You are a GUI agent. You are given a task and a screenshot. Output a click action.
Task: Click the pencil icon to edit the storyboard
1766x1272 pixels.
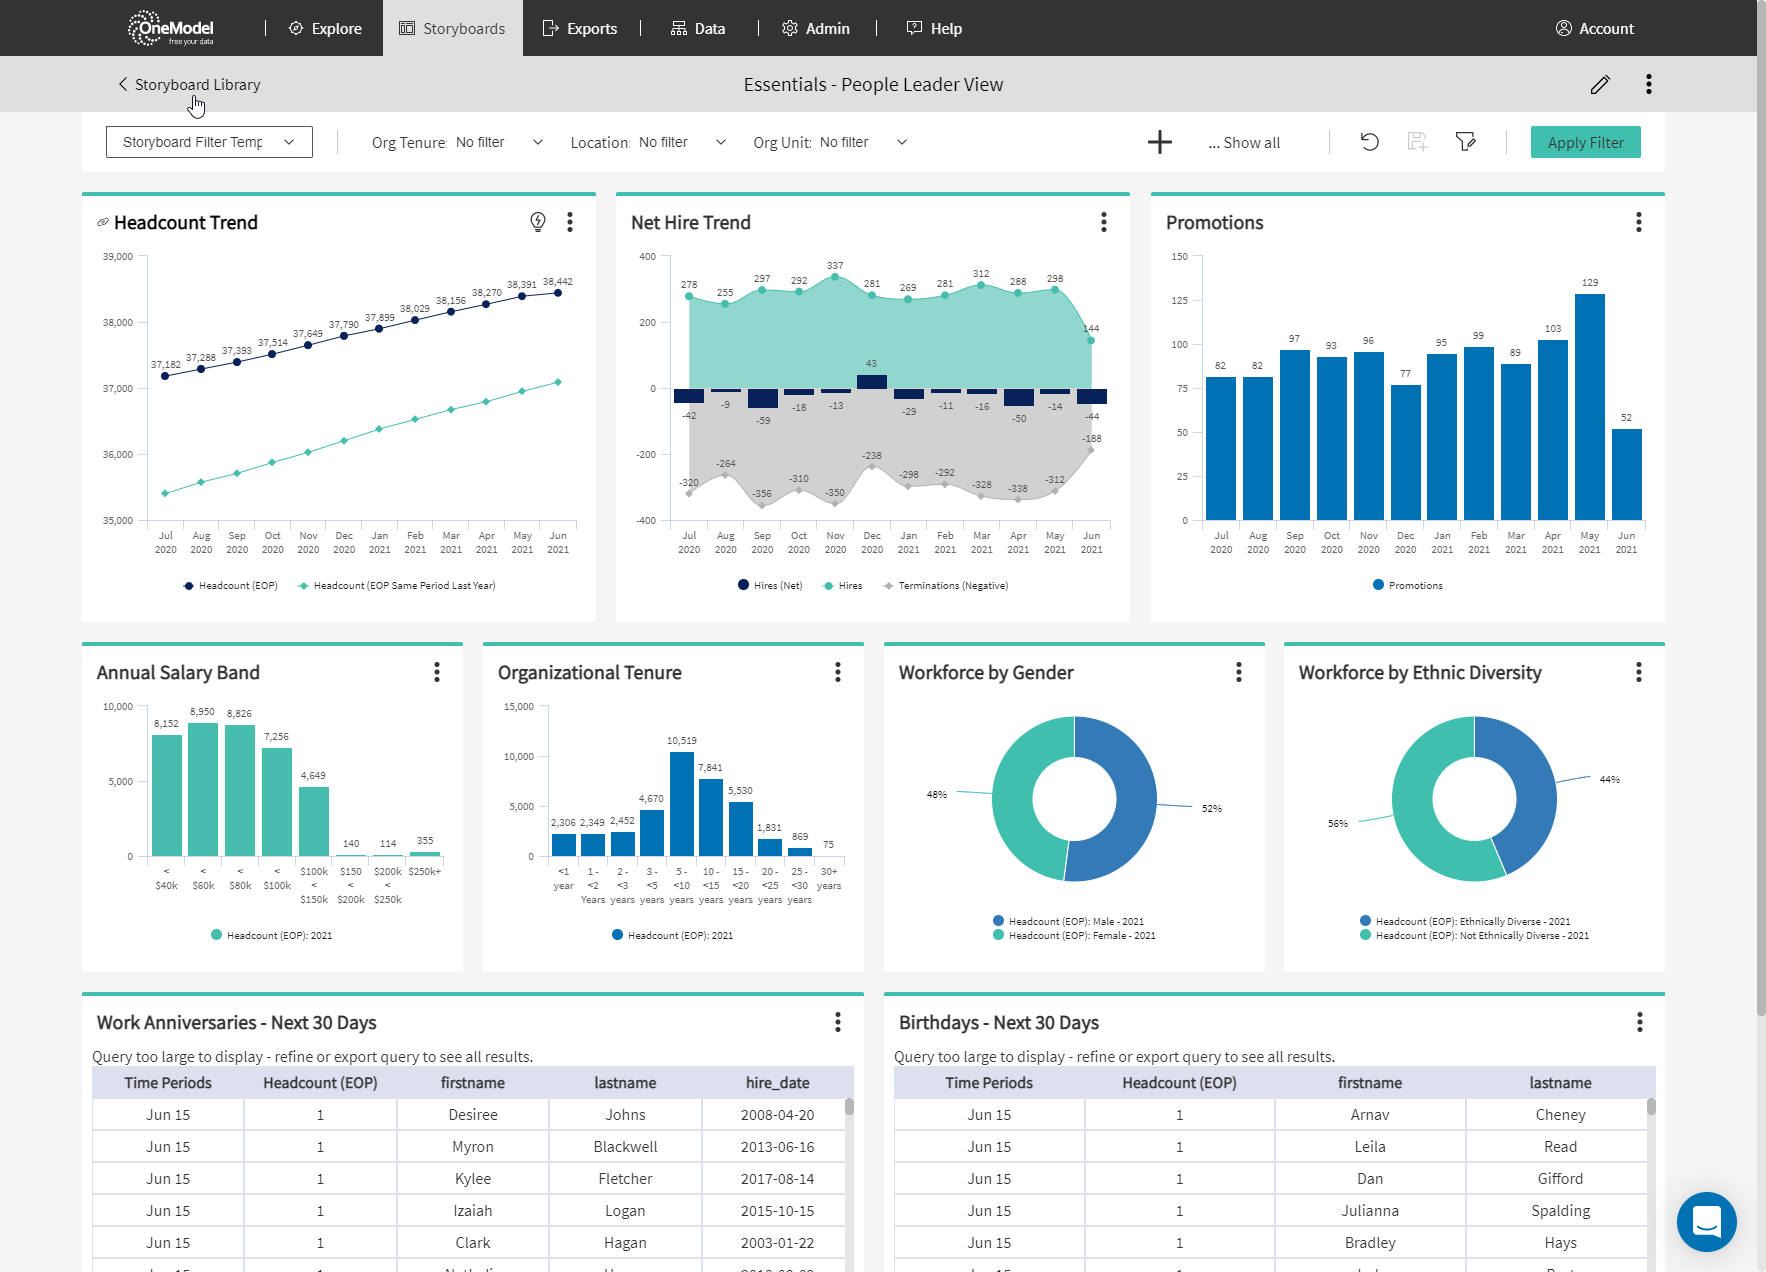(x=1600, y=84)
